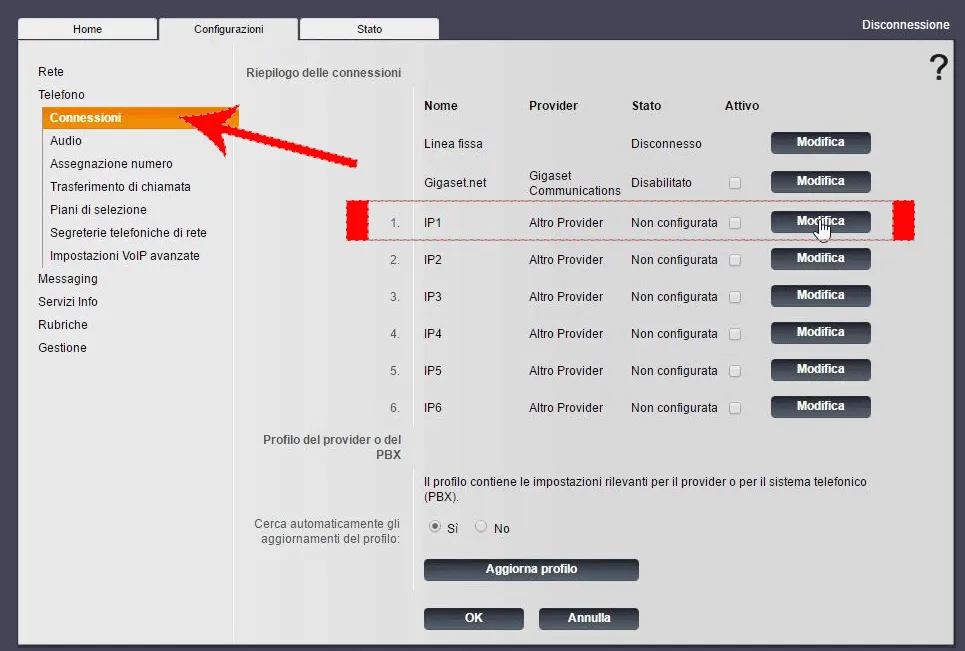The height and width of the screenshot is (651, 965).
Task: Edit the IP1 connection with Modifica
Action: (820, 221)
